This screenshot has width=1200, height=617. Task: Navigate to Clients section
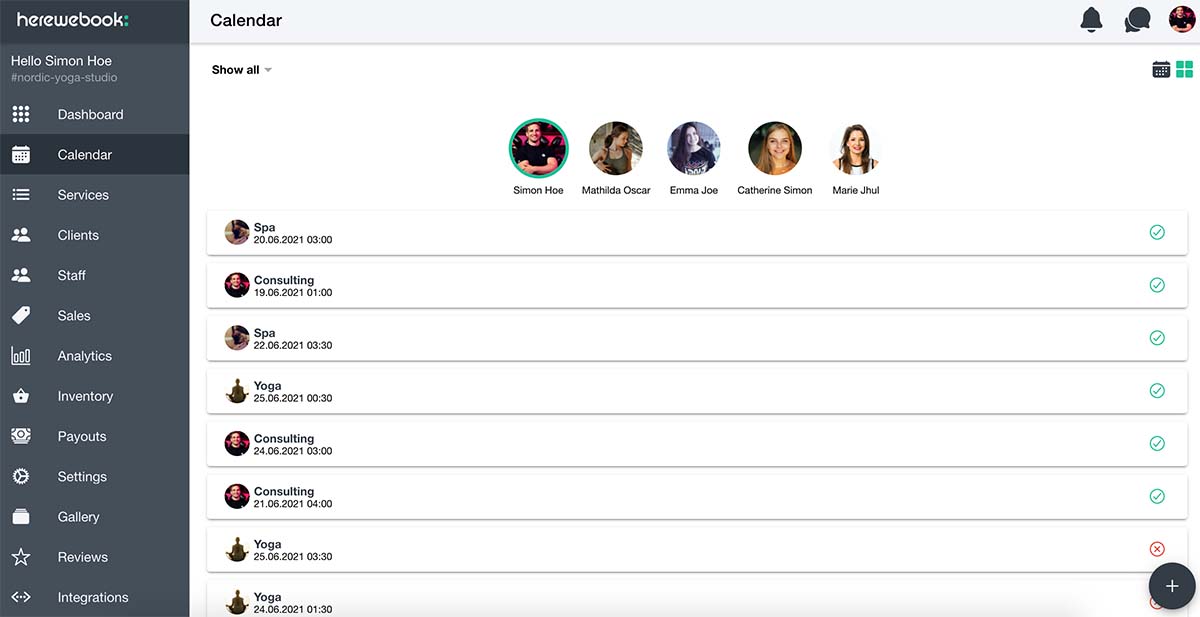78,235
